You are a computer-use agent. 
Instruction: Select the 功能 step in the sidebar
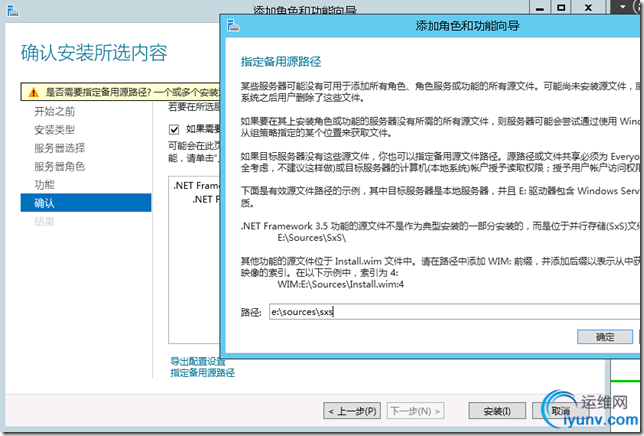44,185
